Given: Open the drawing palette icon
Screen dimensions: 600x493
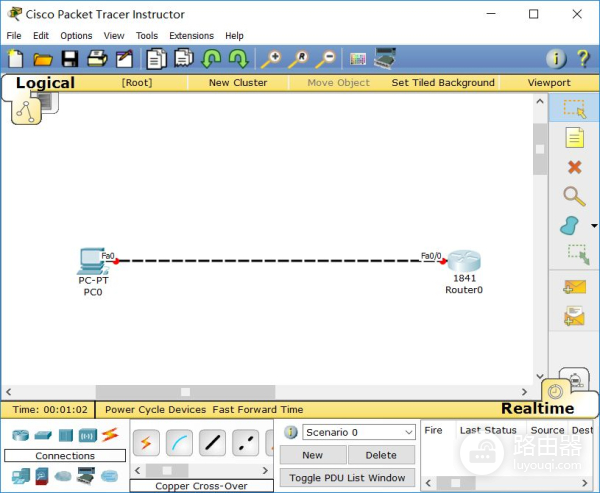Looking at the screenshot, I should pyautogui.click(x=358, y=59).
